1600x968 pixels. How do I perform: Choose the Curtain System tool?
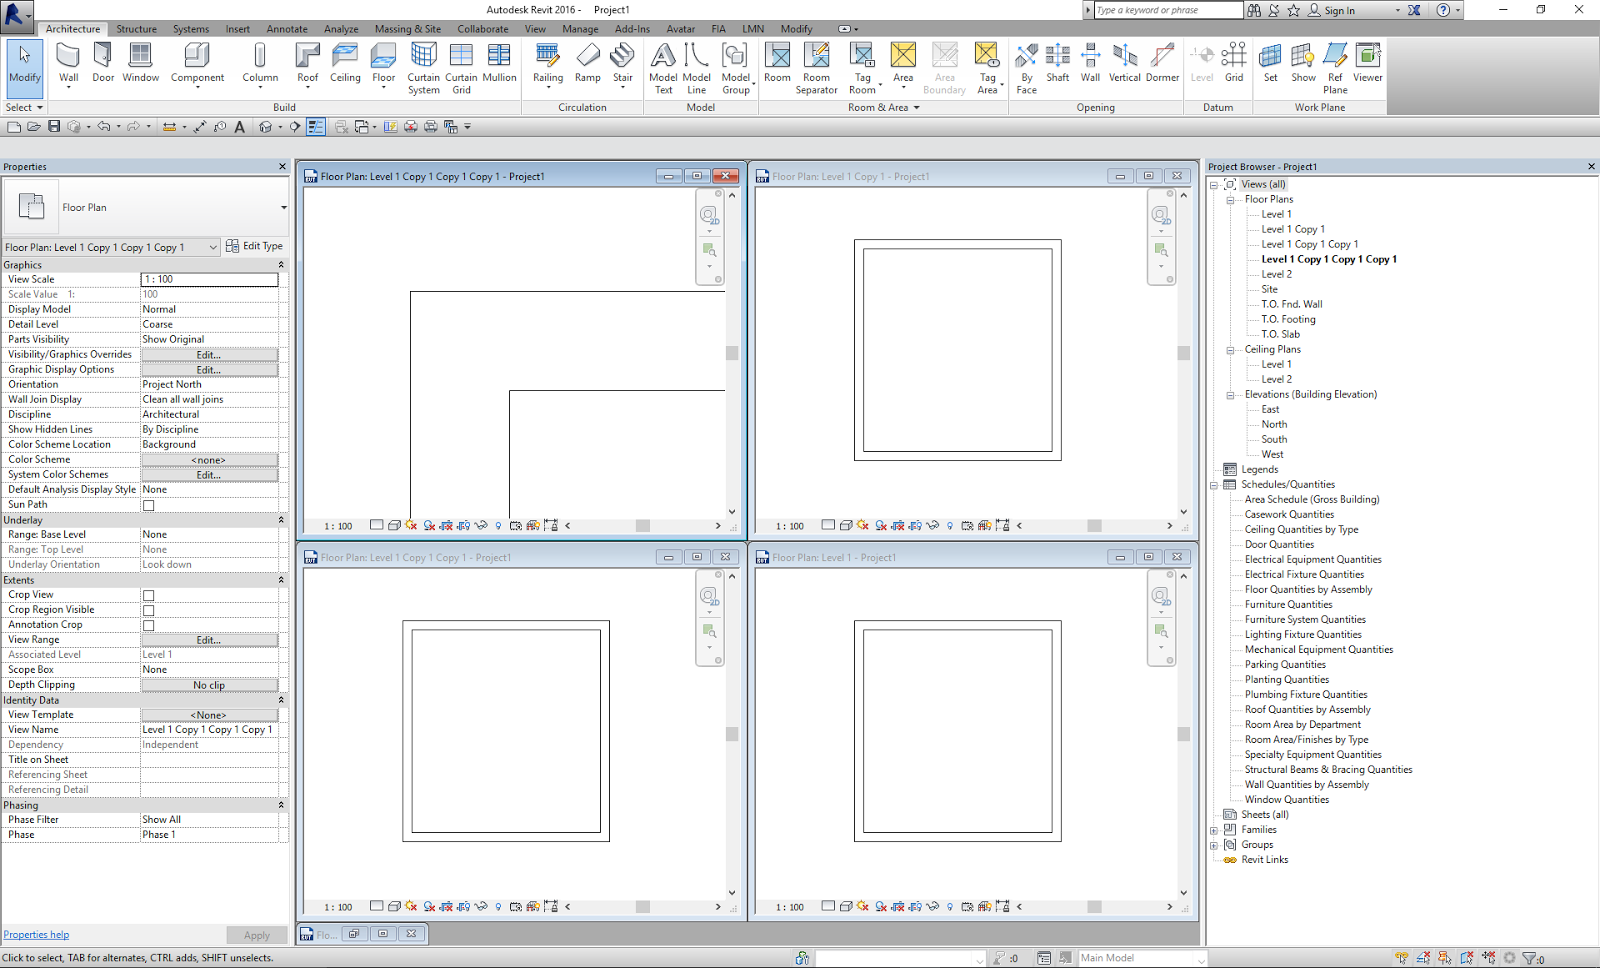[x=424, y=68]
